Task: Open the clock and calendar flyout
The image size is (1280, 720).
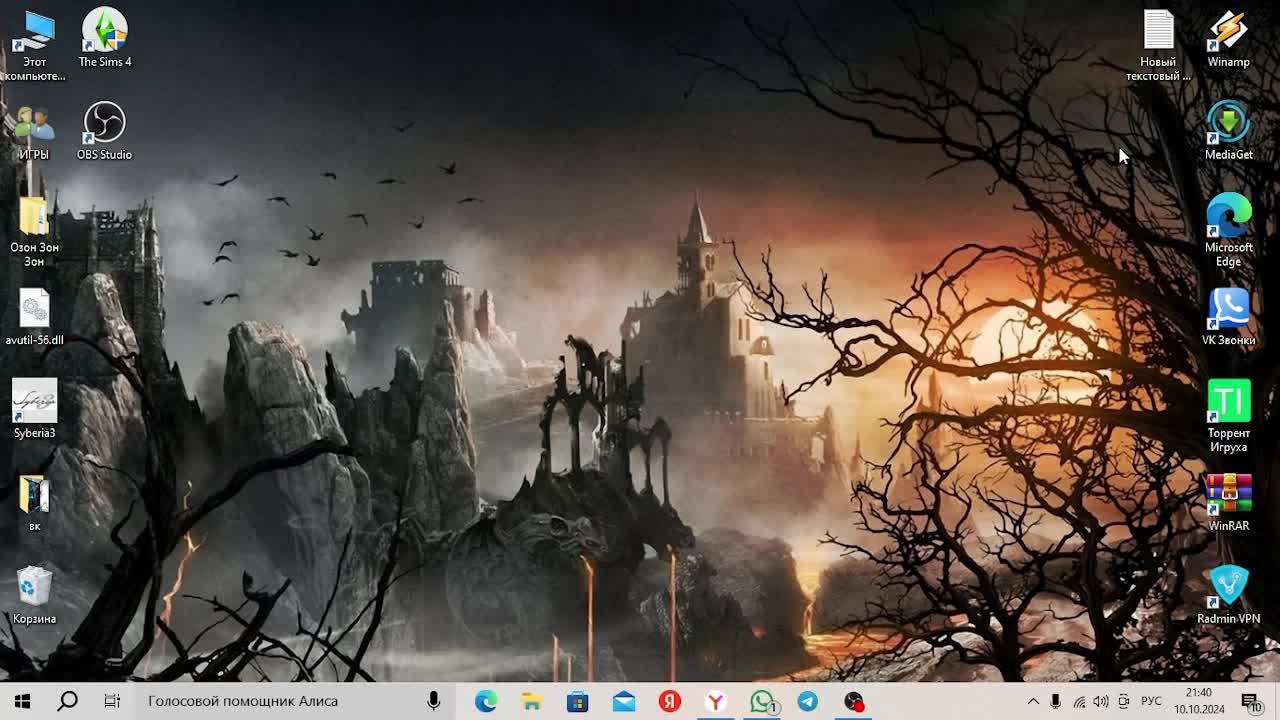Action: click(x=1199, y=701)
